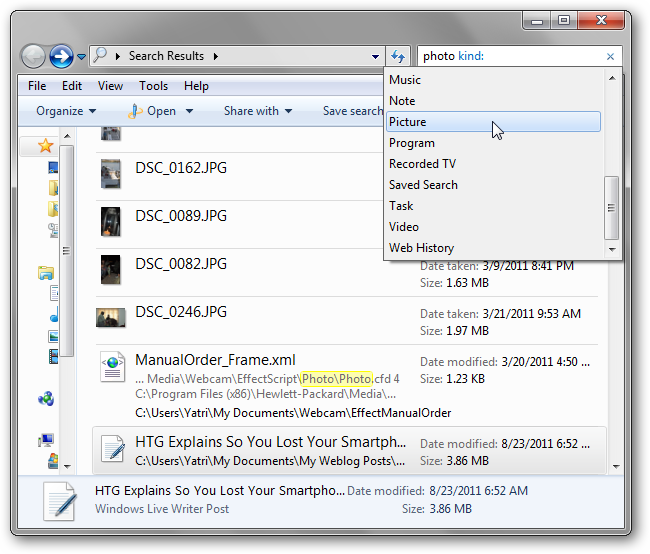Image resolution: width=650 pixels, height=554 pixels.
Task: Open Recent Places icon in navigation pane
Action: point(53,230)
